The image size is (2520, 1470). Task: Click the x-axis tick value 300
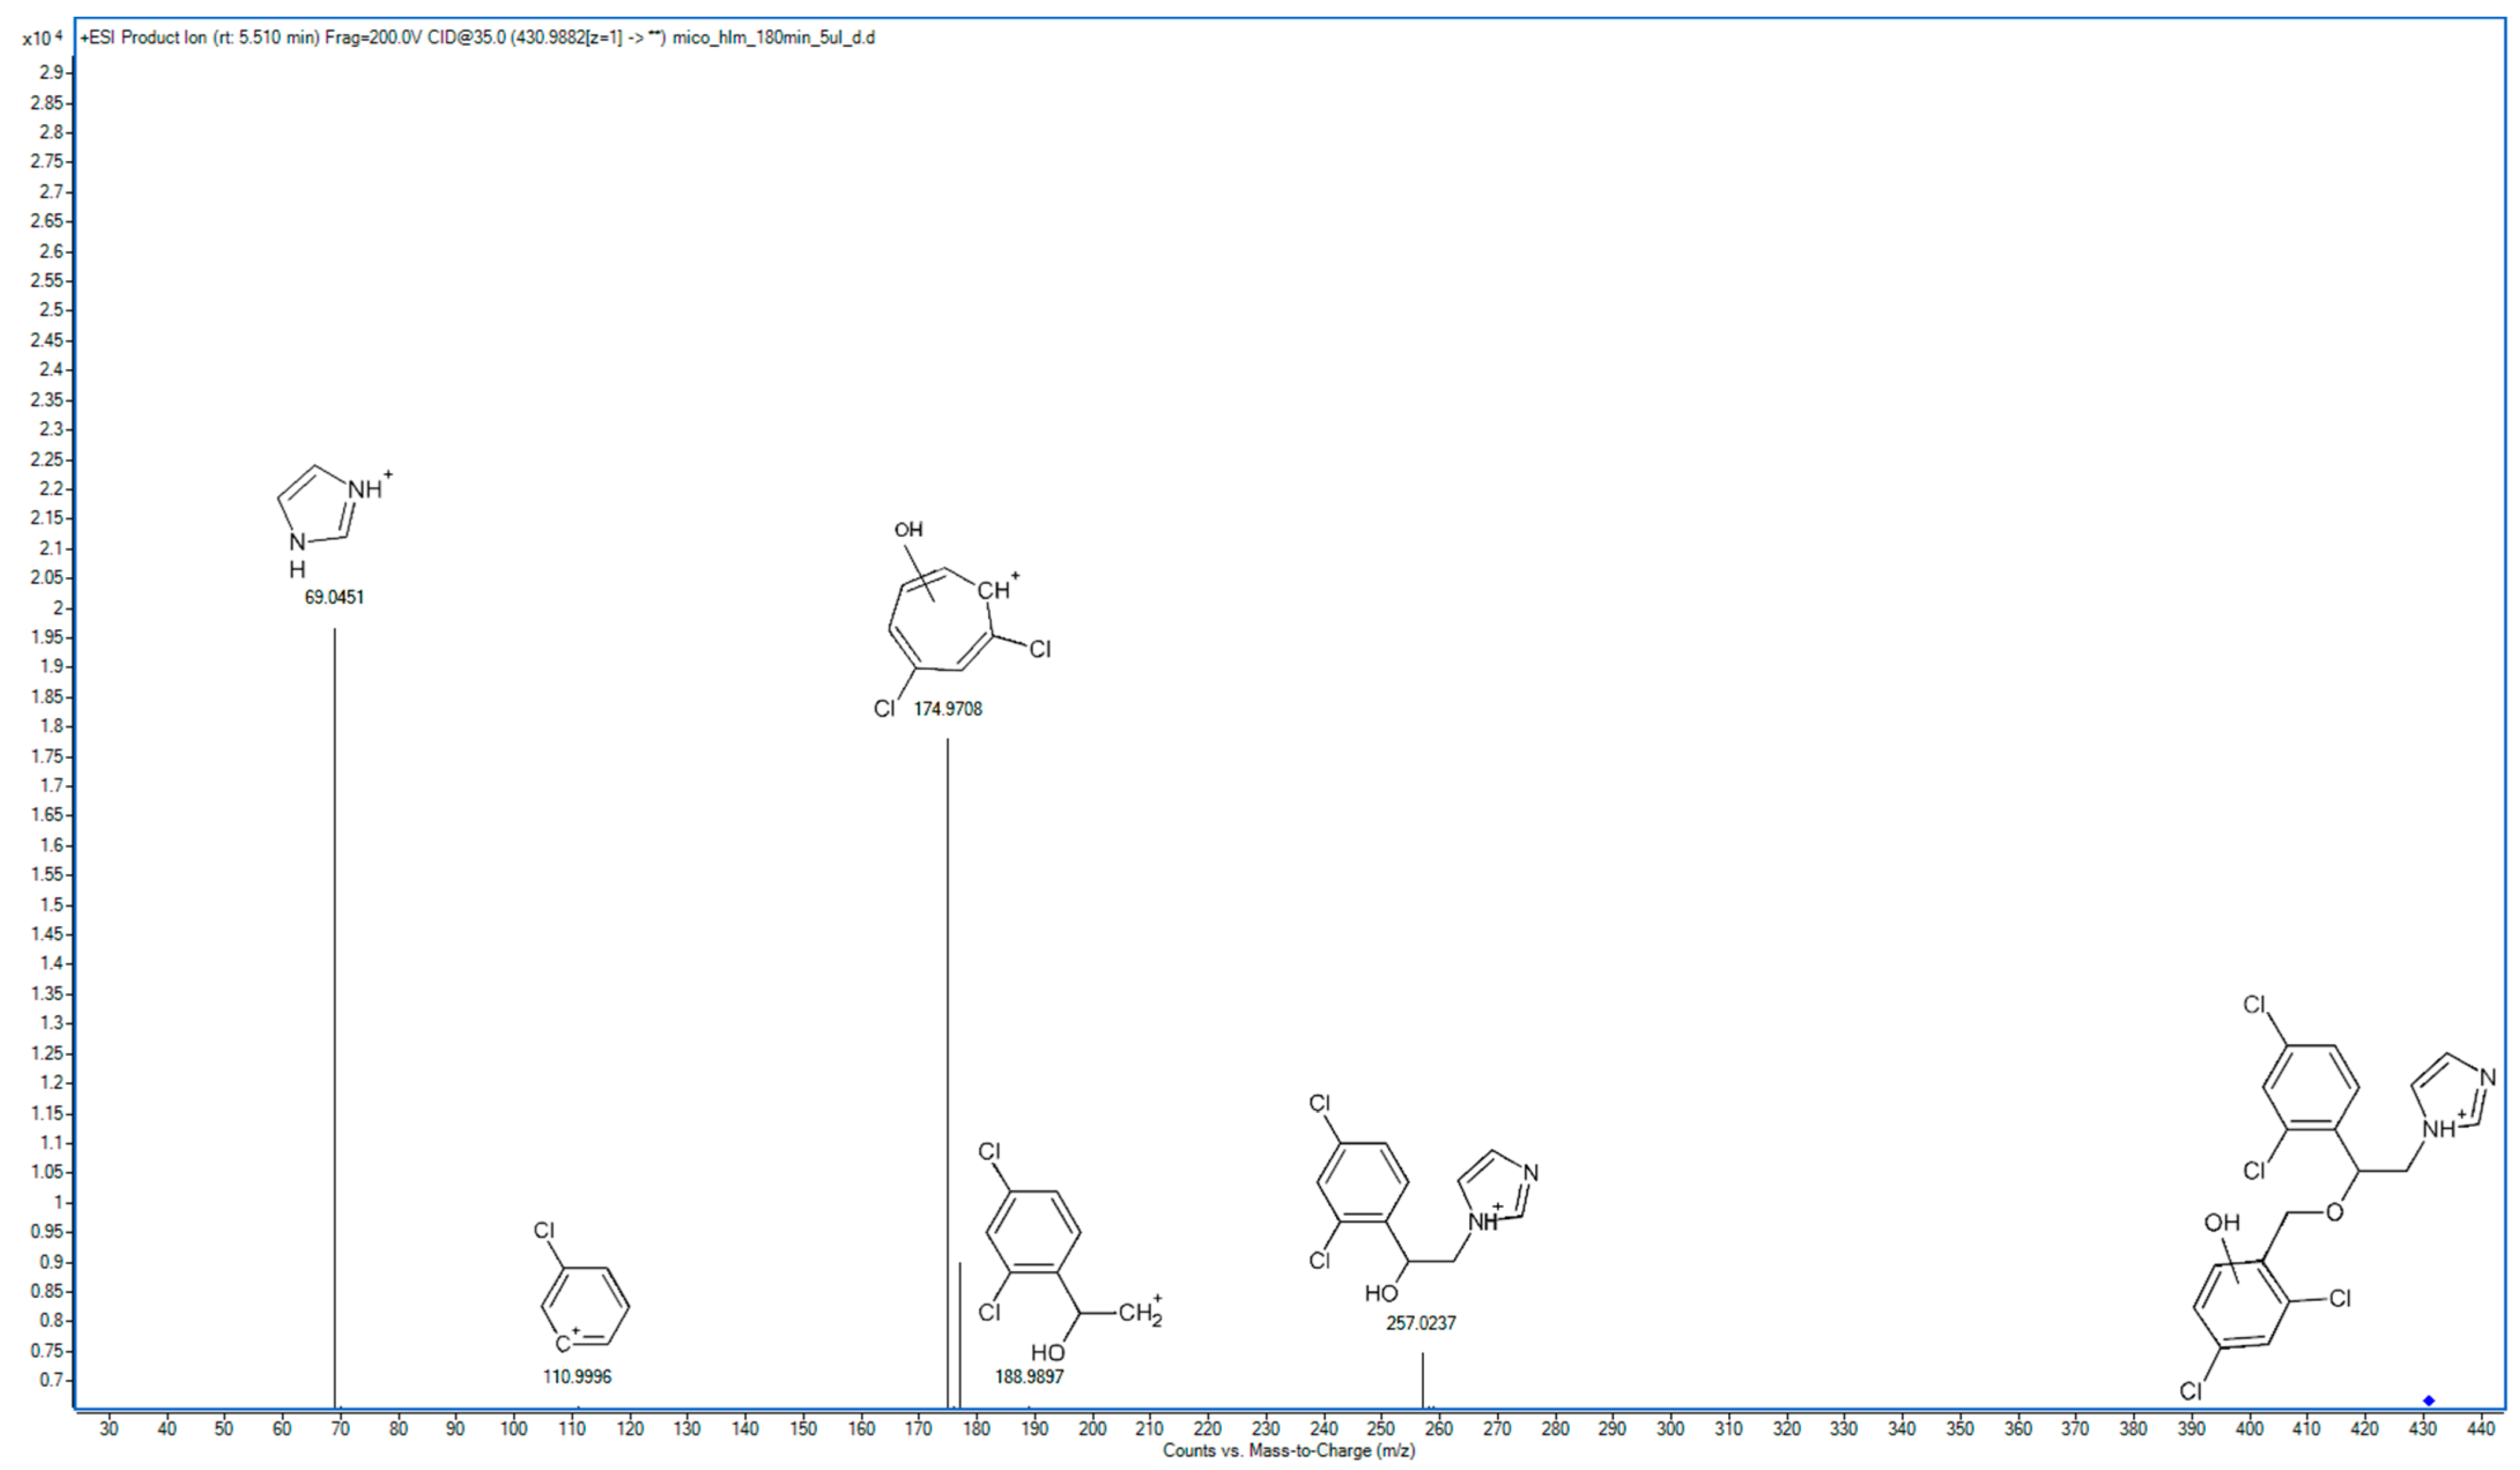1670,1429
